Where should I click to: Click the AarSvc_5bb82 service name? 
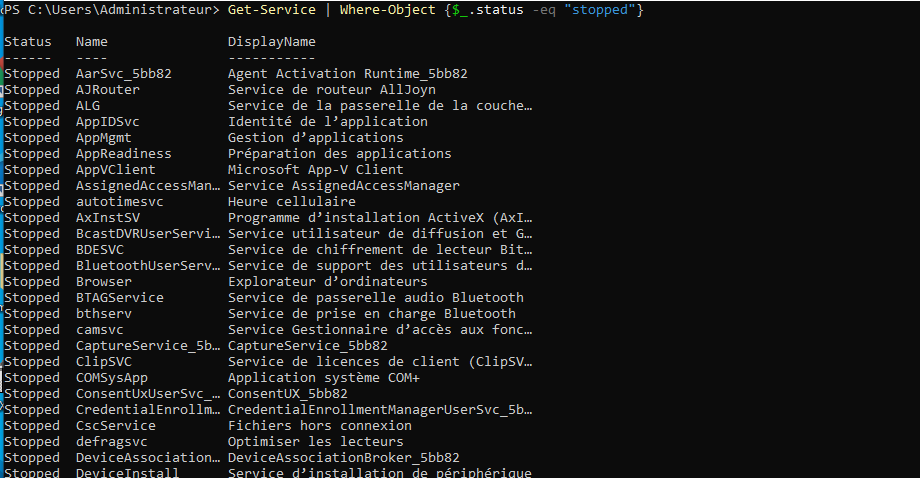click(123, 74)
